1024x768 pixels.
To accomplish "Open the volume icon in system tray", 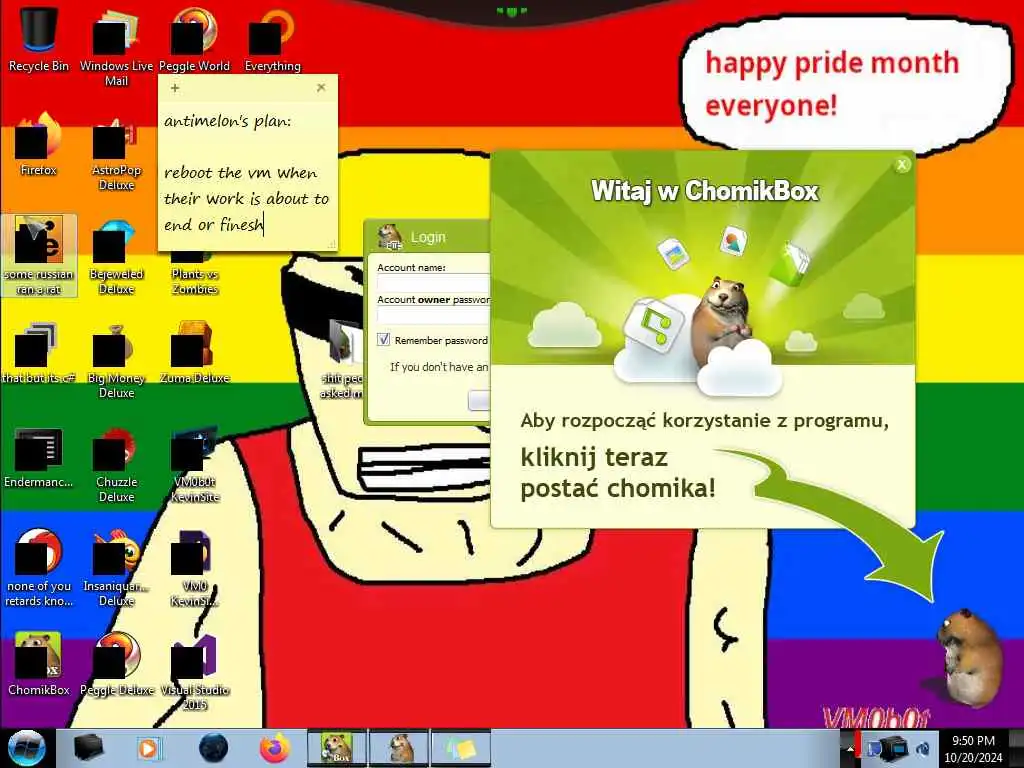I will click(x=923, y=748).
